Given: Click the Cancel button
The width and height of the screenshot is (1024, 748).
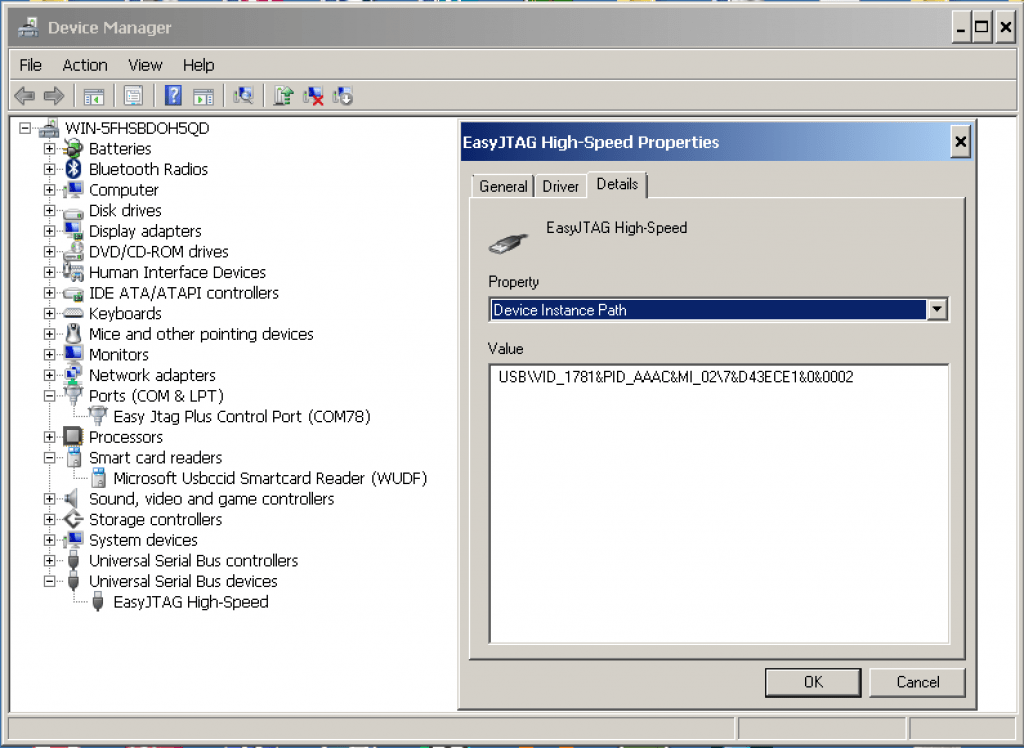Looking at the screenshot, I should pos(916,682).
